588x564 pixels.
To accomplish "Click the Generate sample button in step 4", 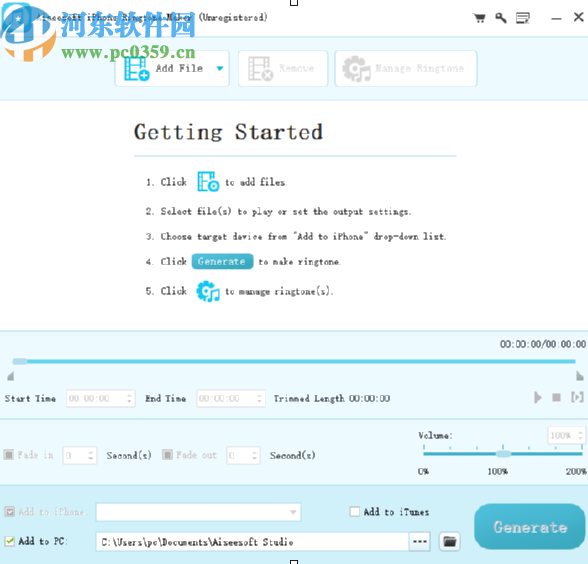I will (222, 261).
